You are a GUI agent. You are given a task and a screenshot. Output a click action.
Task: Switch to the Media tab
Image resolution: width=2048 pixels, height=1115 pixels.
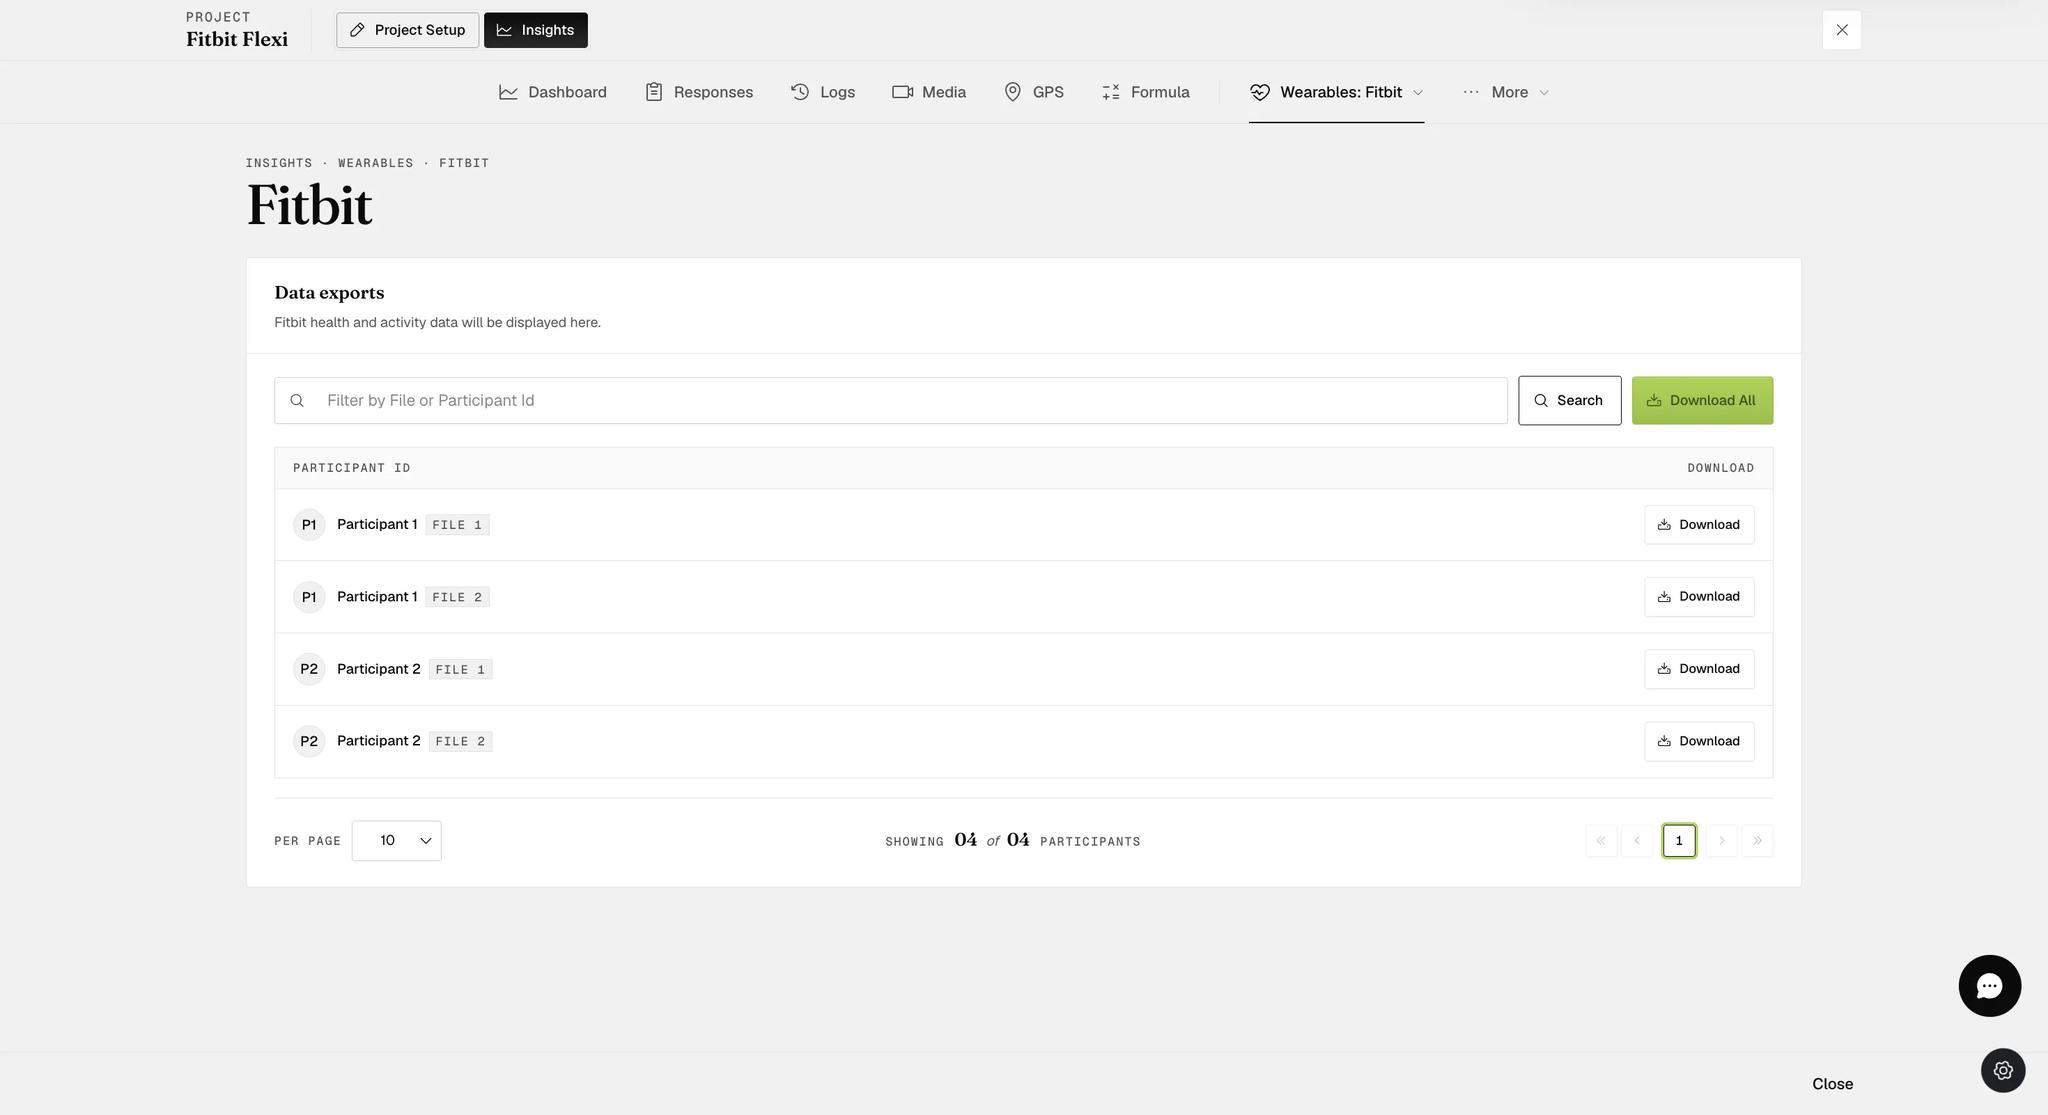point(929,92)
